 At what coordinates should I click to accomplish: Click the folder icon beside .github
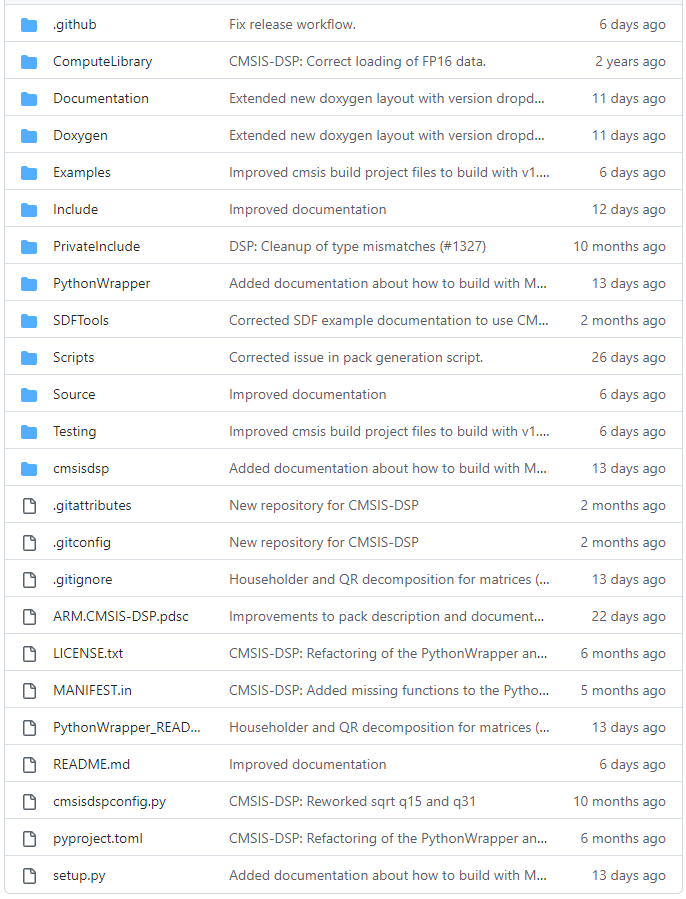(29, 24)
